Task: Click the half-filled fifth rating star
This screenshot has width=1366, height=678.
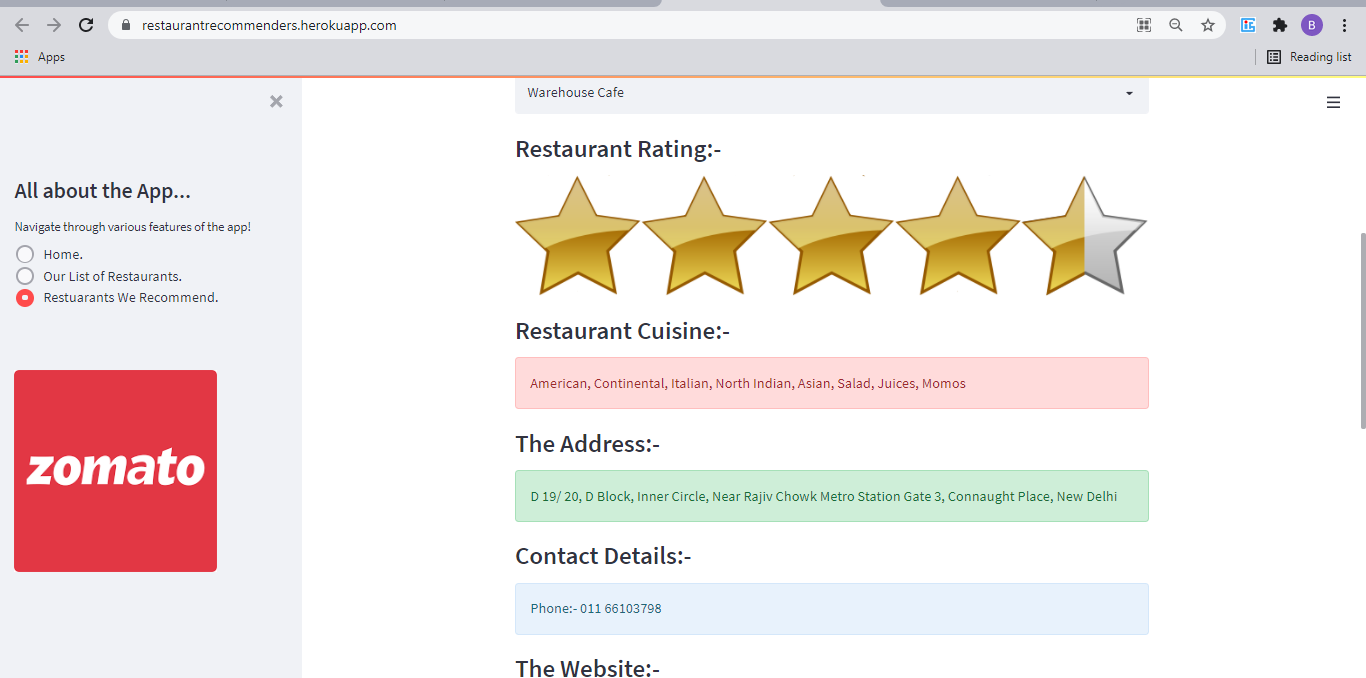Action: point(1085,236)
